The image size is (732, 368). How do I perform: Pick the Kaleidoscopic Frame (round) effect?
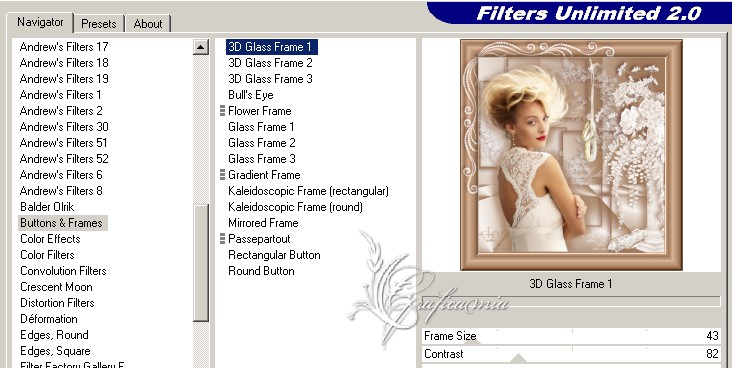click(x=296, y=206)
